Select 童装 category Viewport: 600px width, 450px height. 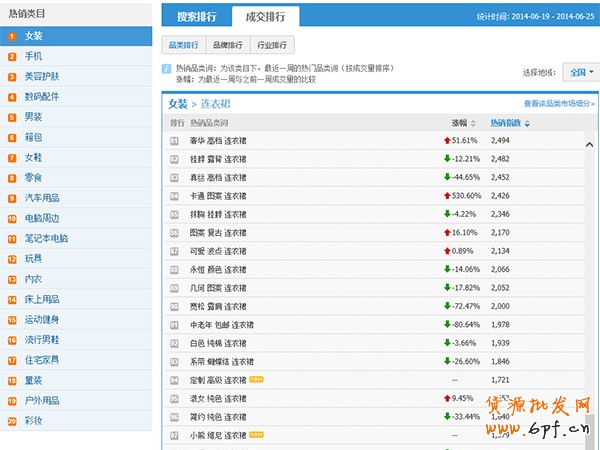(x=76, y=381)
